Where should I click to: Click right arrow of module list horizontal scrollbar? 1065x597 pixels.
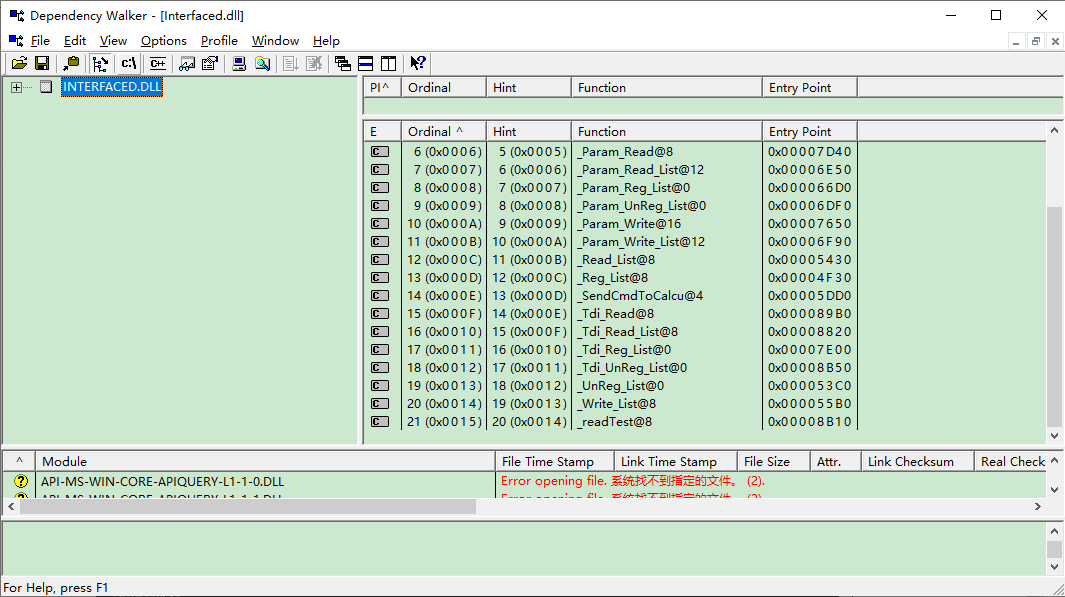[x=1038, y=507]
